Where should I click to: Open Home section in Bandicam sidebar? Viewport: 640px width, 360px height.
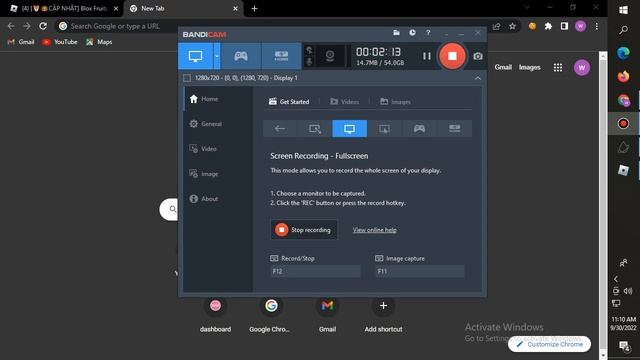(204, 99)
